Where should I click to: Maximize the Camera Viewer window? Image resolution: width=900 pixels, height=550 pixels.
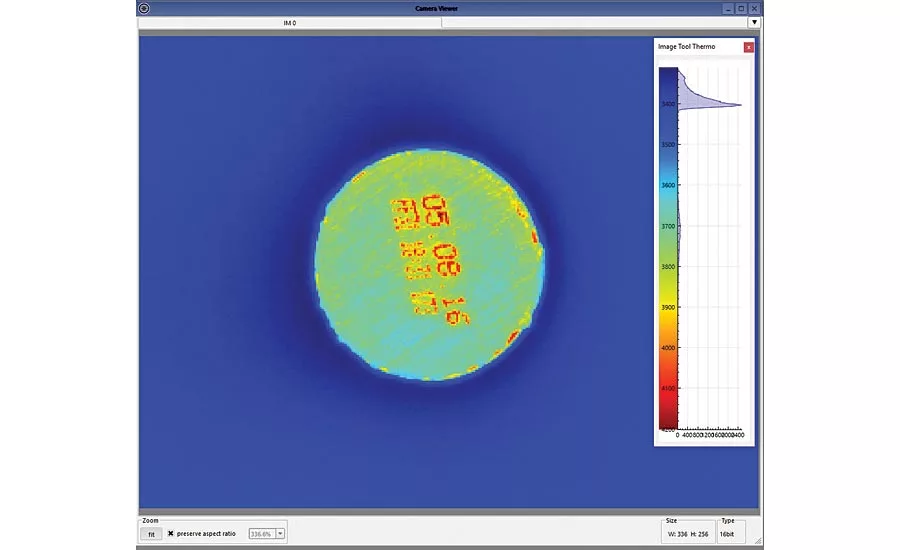(741, 9)
